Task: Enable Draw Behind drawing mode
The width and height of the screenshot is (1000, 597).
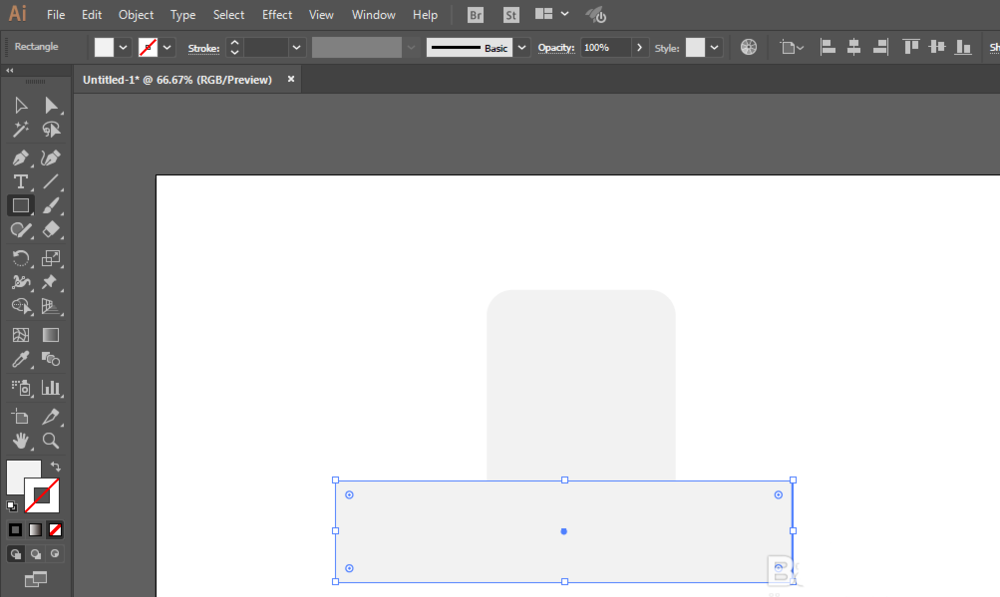Action: [36, 554]
